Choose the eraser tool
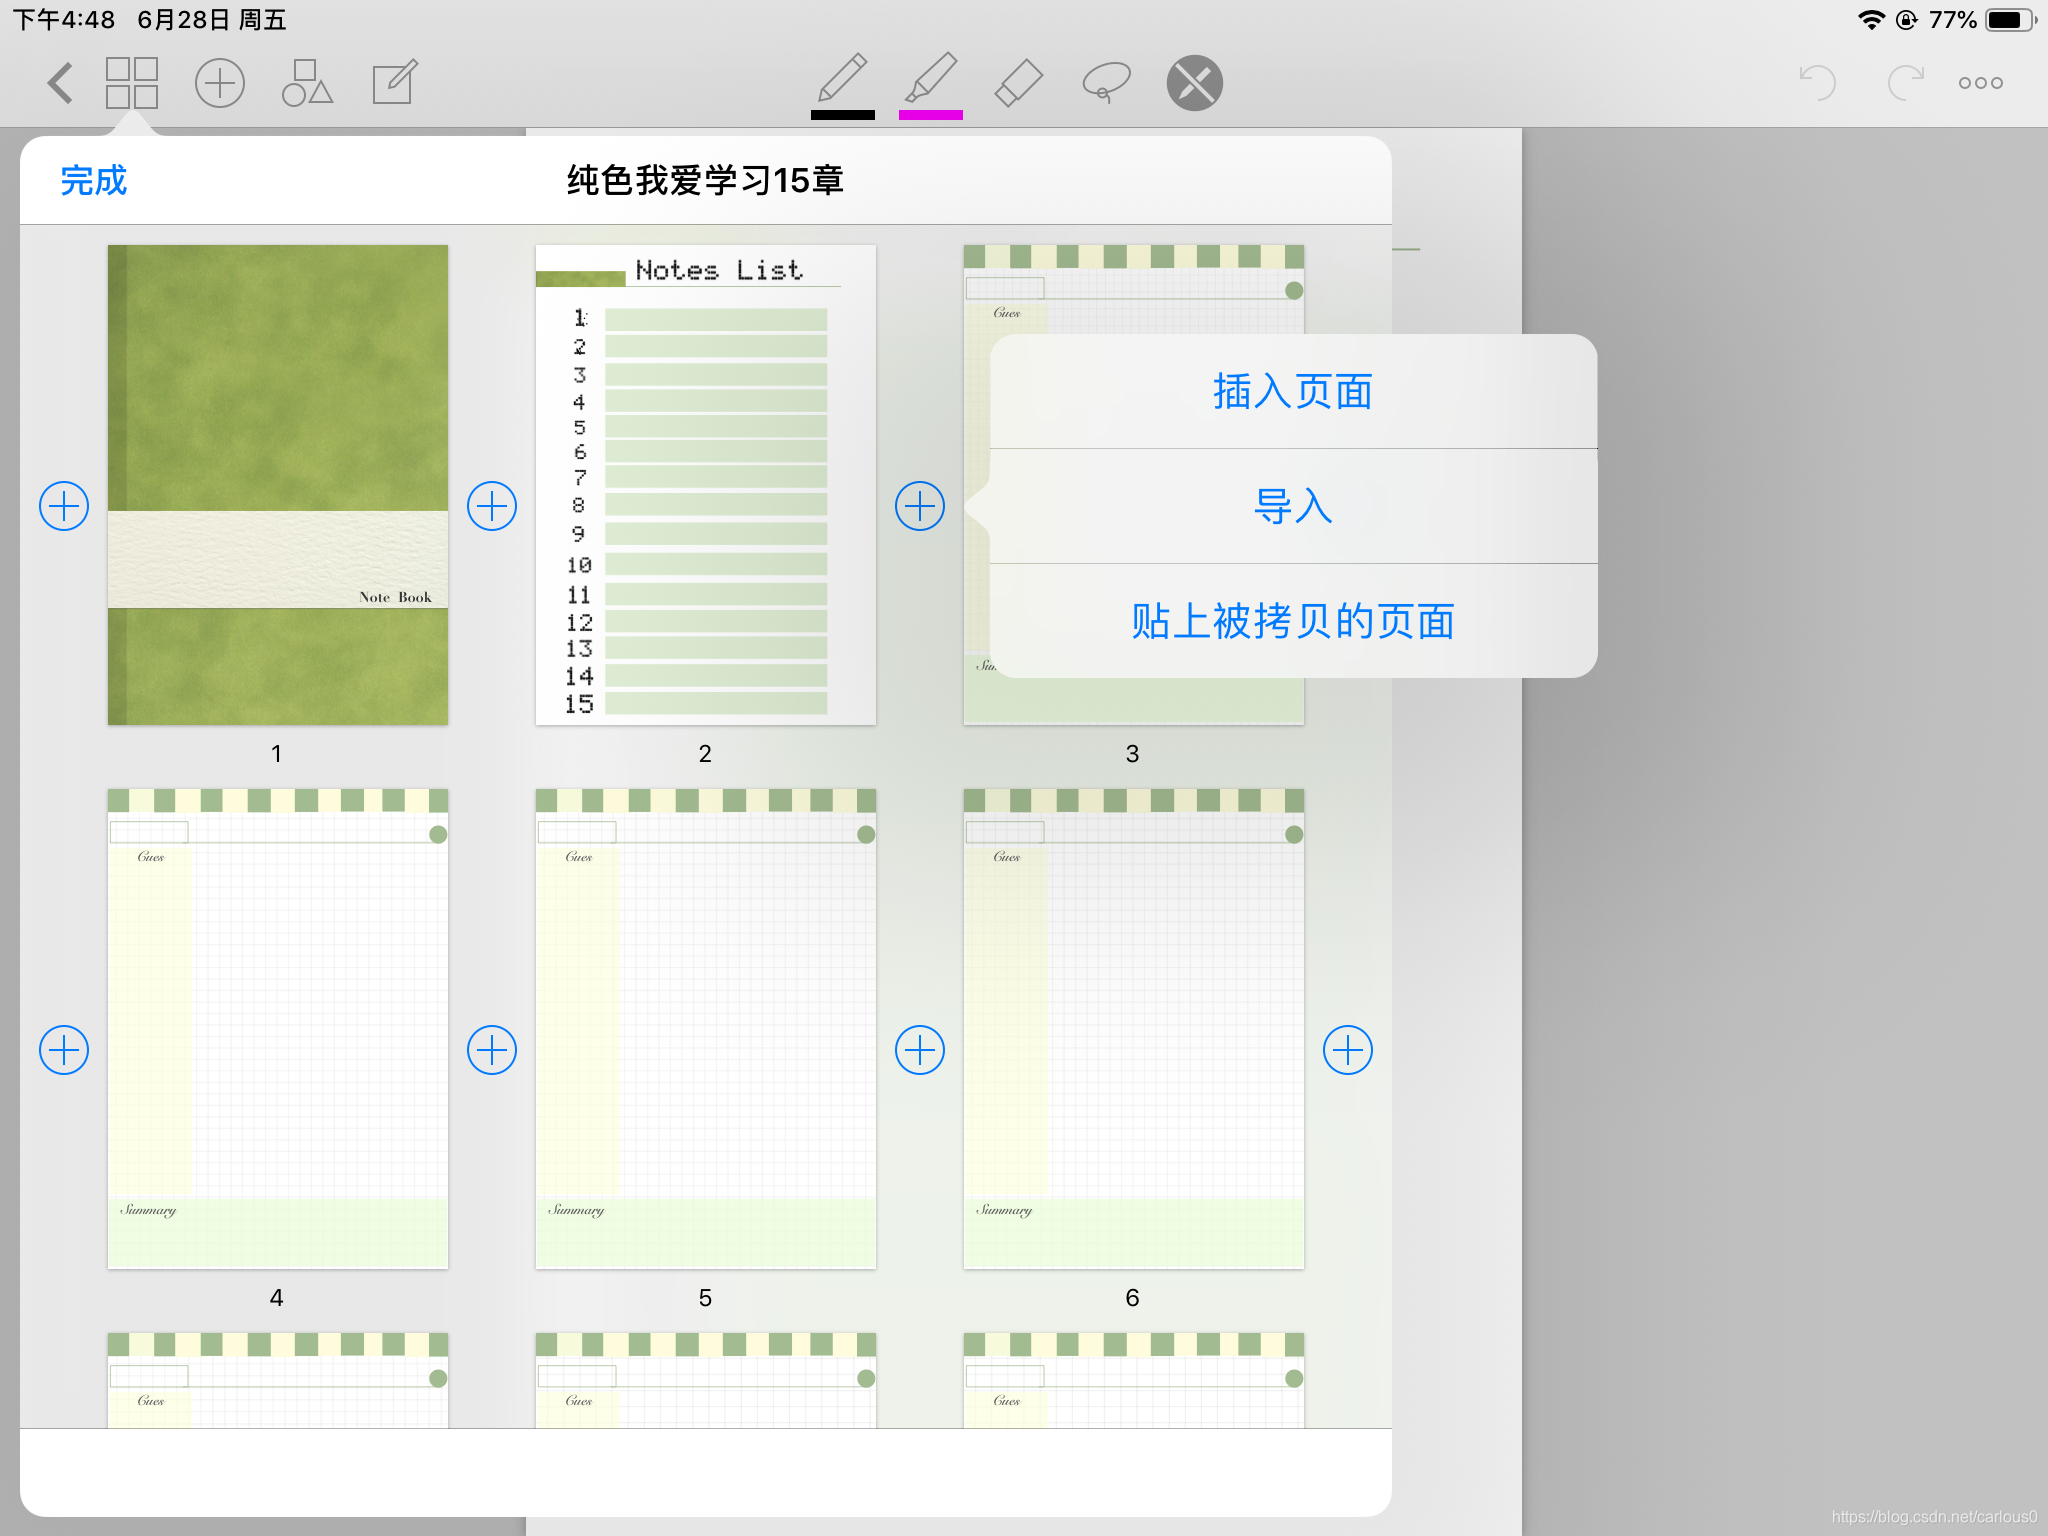This screenshot has height=1536, width=2048. point(1018,83)
